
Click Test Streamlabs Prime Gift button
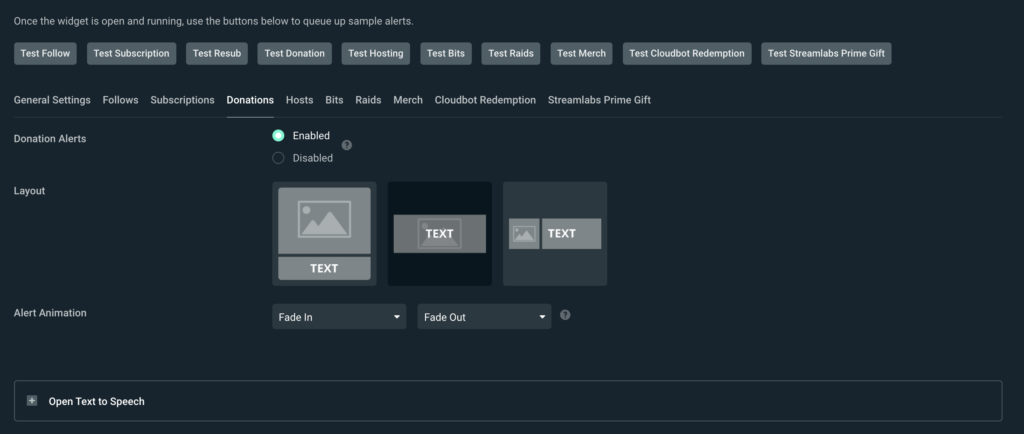point(826,54)
